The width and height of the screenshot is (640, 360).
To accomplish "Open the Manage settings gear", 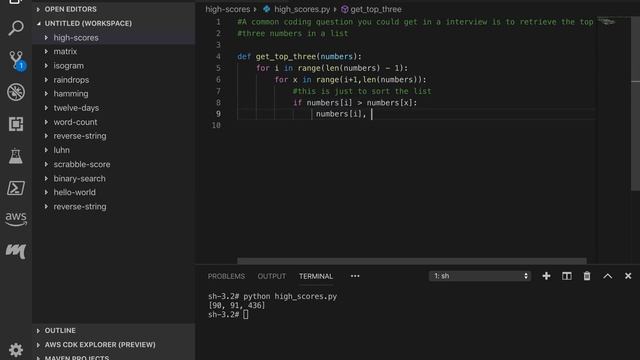I will click(16, 350).
